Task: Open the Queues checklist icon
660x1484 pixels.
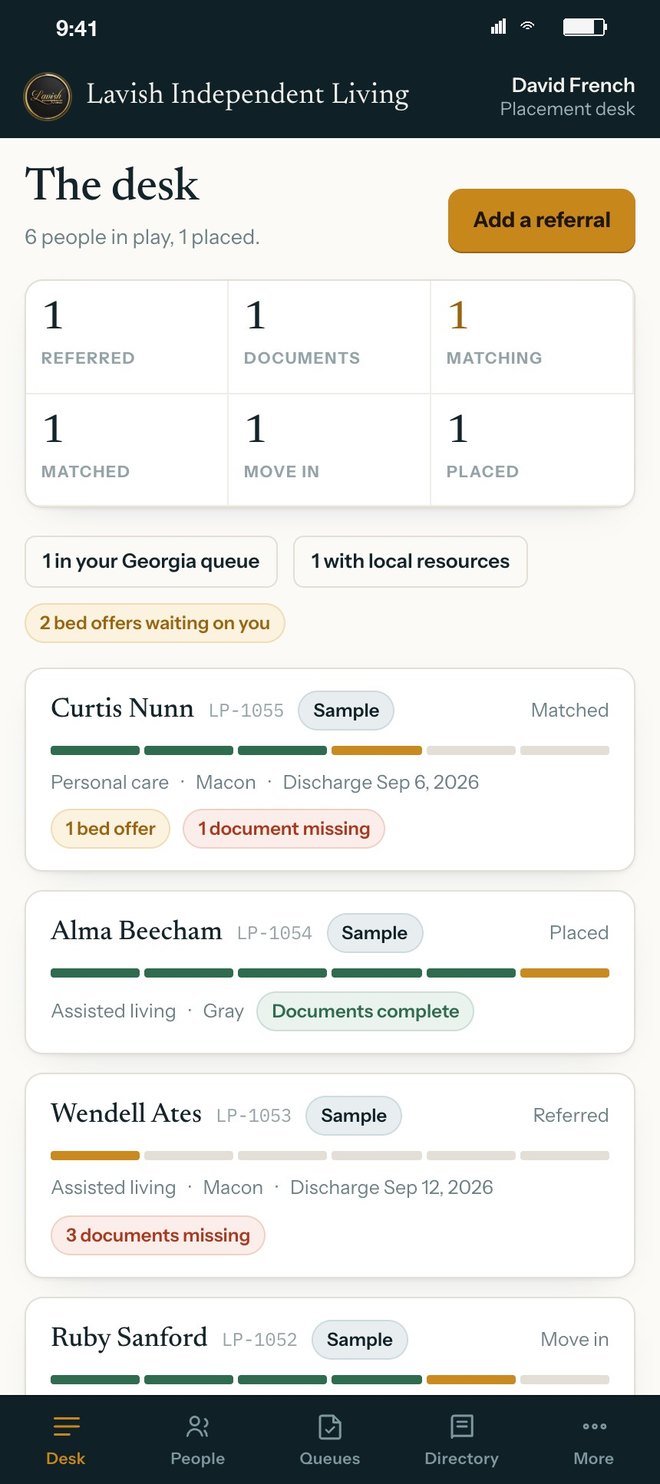Action: coord(330,1427)
